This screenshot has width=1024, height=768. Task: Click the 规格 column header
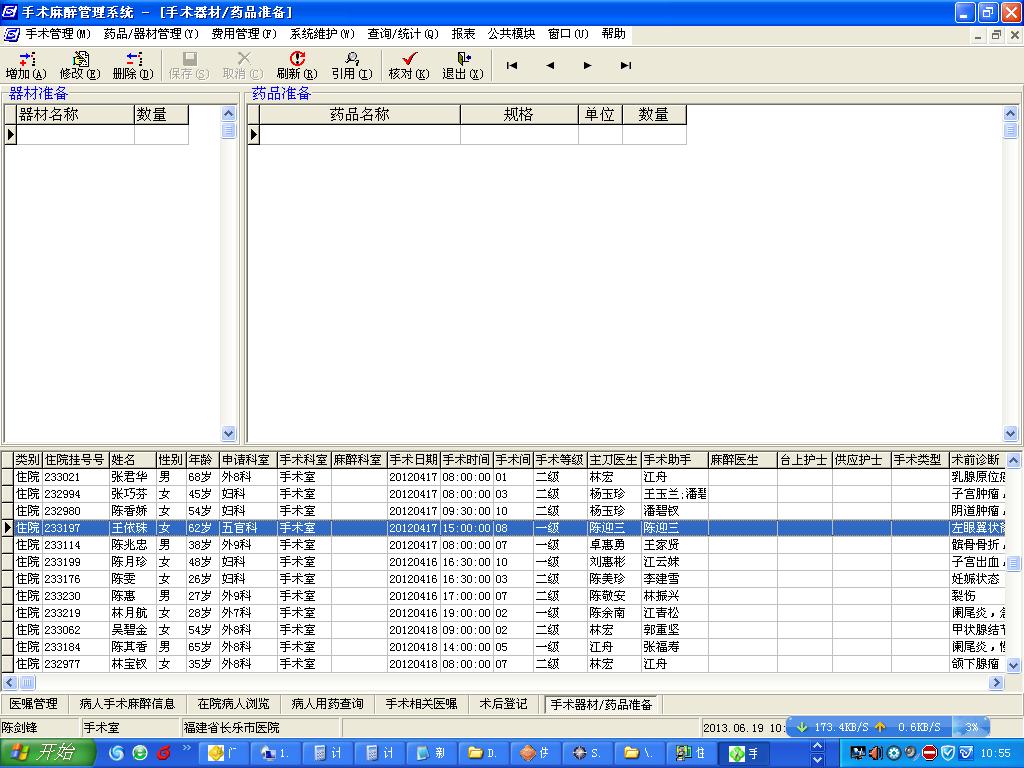pos(519,115)
